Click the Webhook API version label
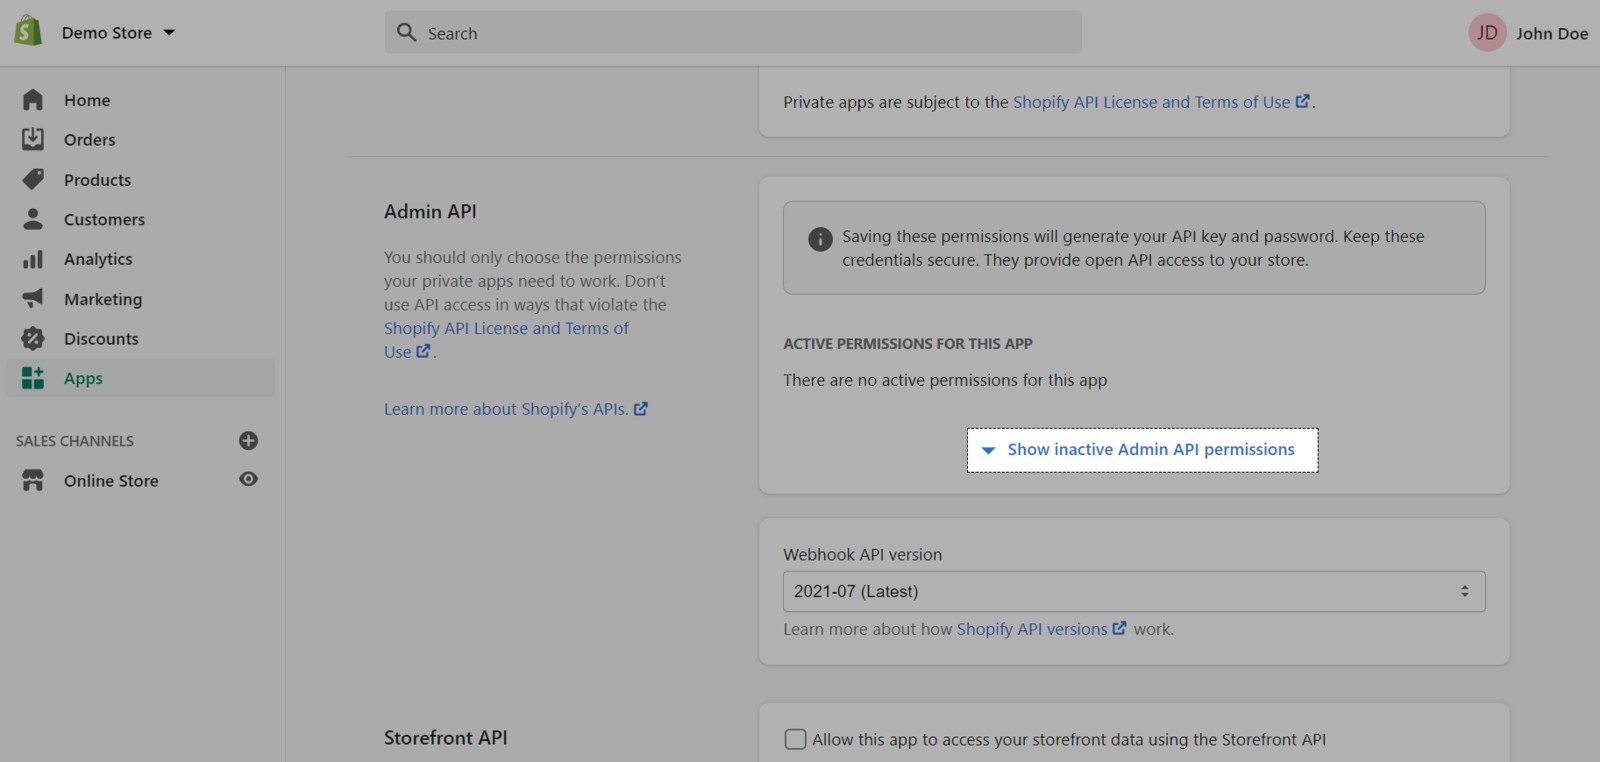 [x=862, y=555]
